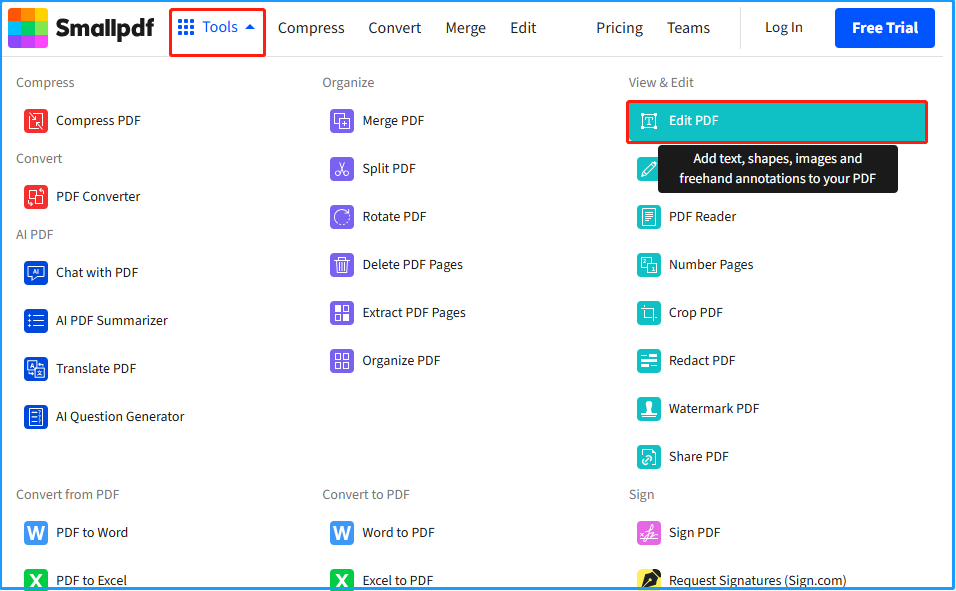
Task: Open Request Signatures (Sign.com) link
Action: click(757, 581)
